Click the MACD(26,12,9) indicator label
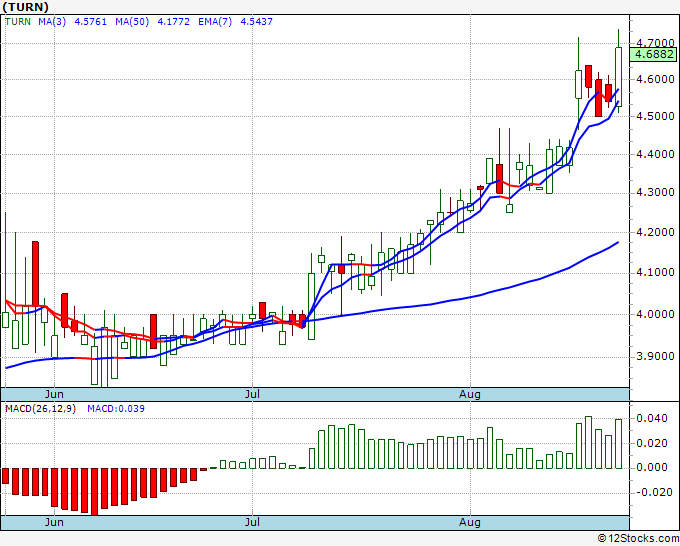 click(x=40, y=409)
